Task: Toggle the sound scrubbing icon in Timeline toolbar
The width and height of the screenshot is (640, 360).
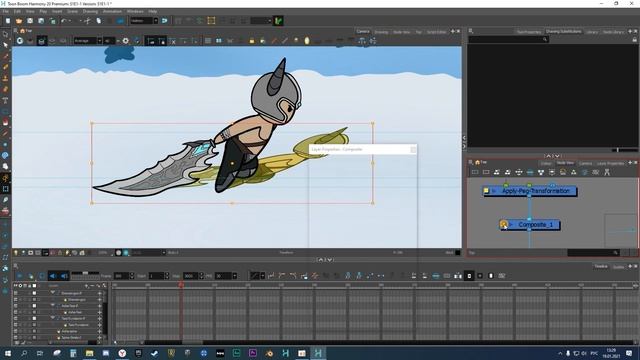Action: pos(64,276)
